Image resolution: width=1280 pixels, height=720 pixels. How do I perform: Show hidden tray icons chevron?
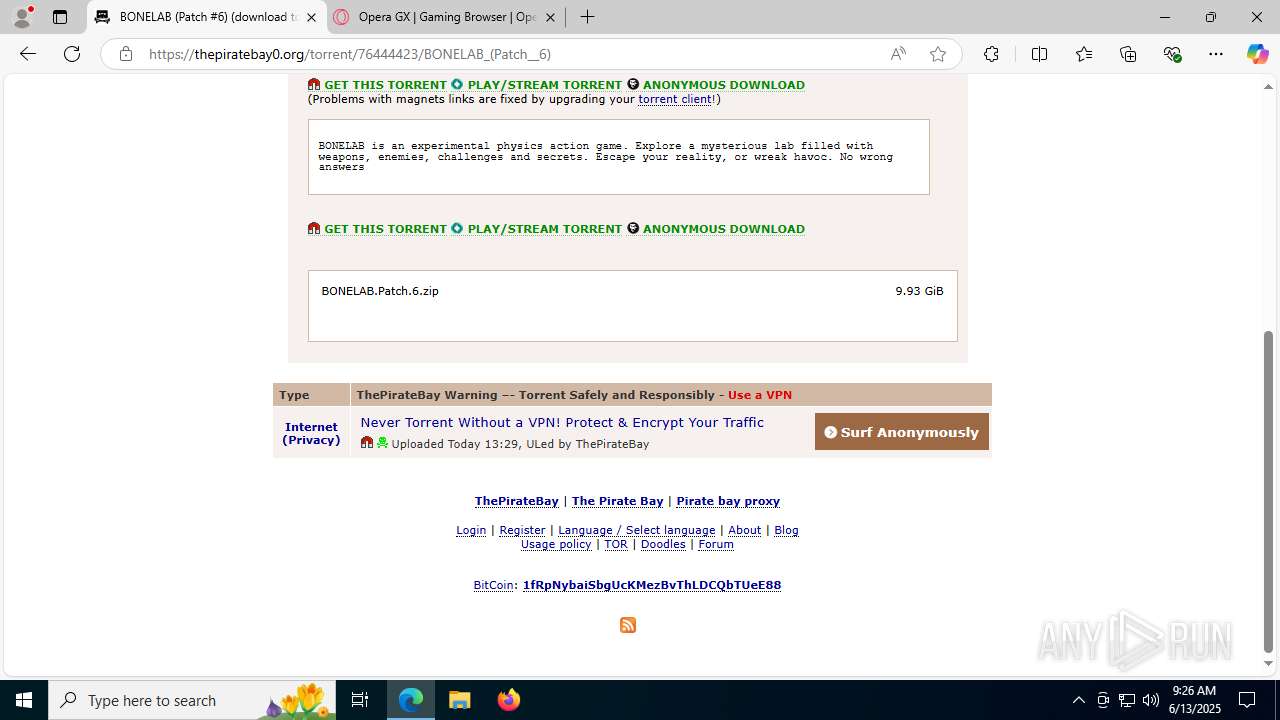(1078, 700)
